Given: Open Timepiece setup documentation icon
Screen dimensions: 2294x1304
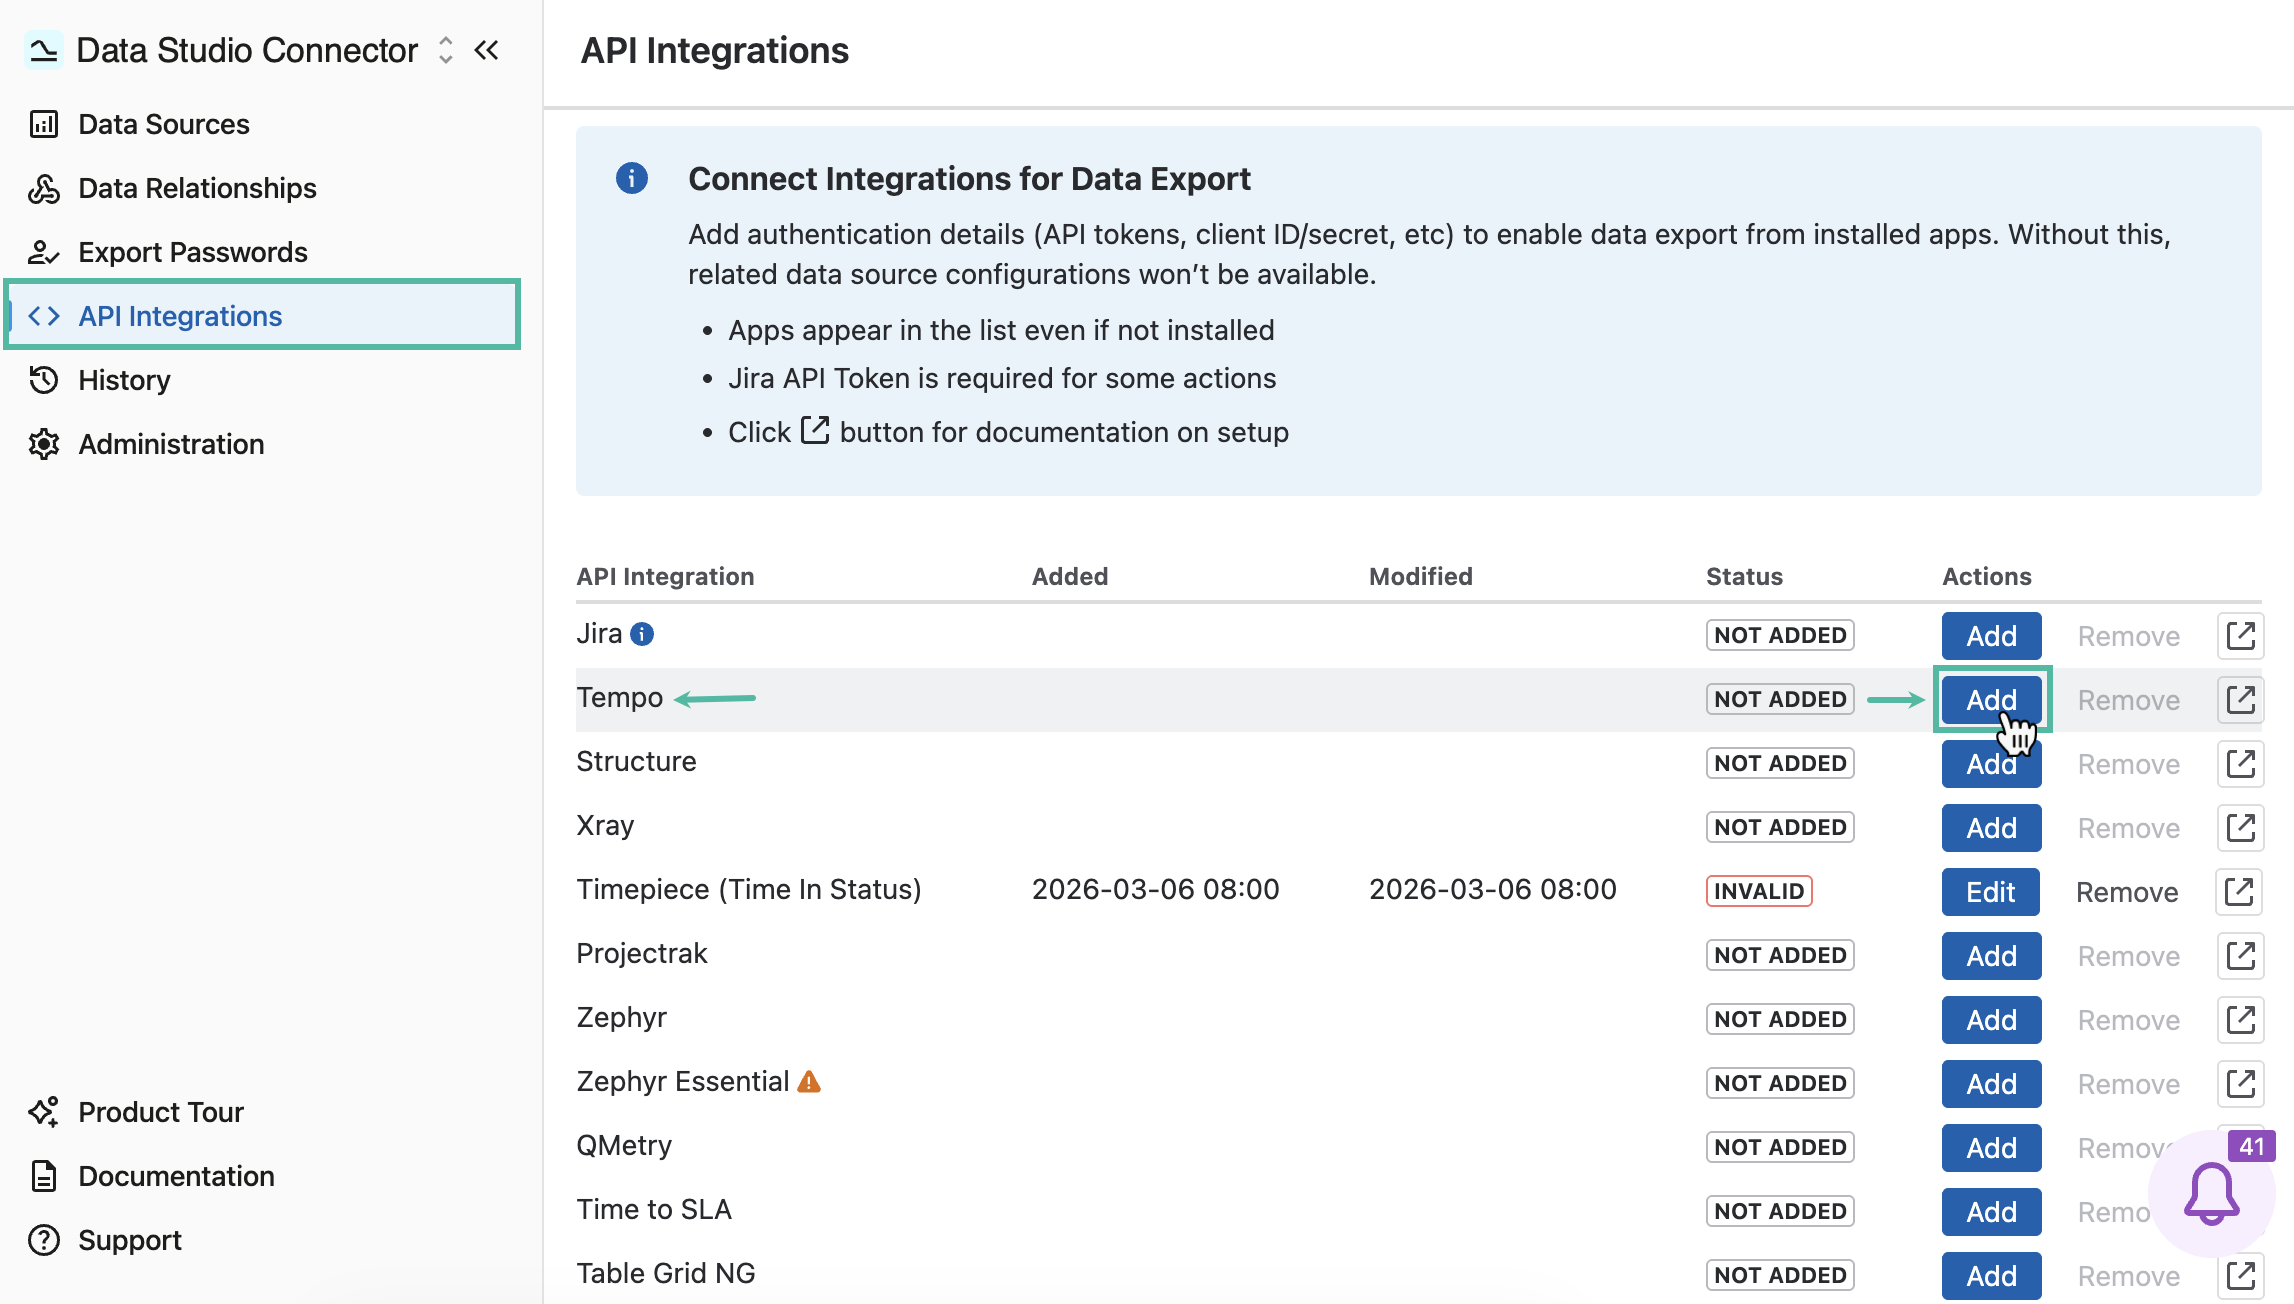Looking at the screenshot, I should (2239, 892).
